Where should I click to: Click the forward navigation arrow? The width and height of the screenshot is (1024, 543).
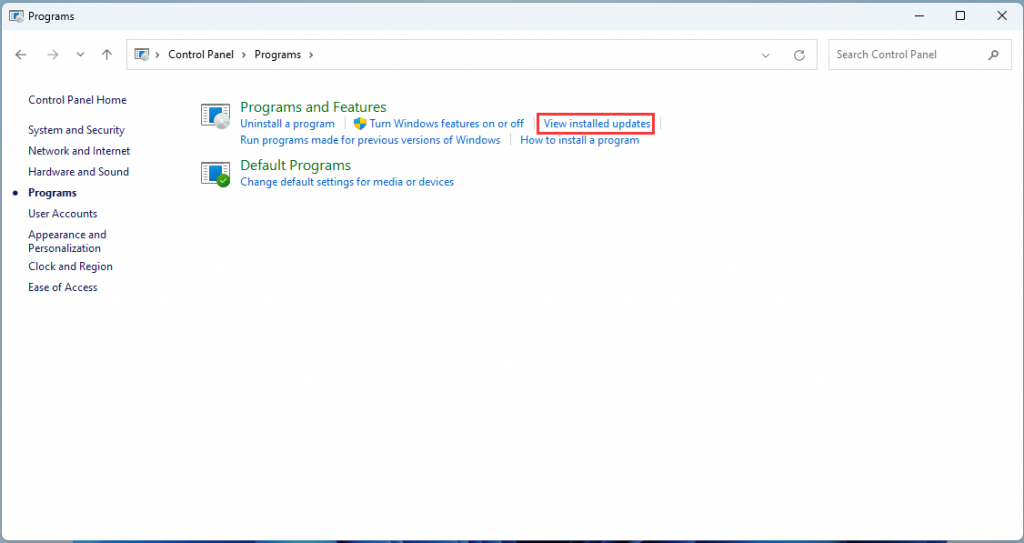[x=52, y=55]
